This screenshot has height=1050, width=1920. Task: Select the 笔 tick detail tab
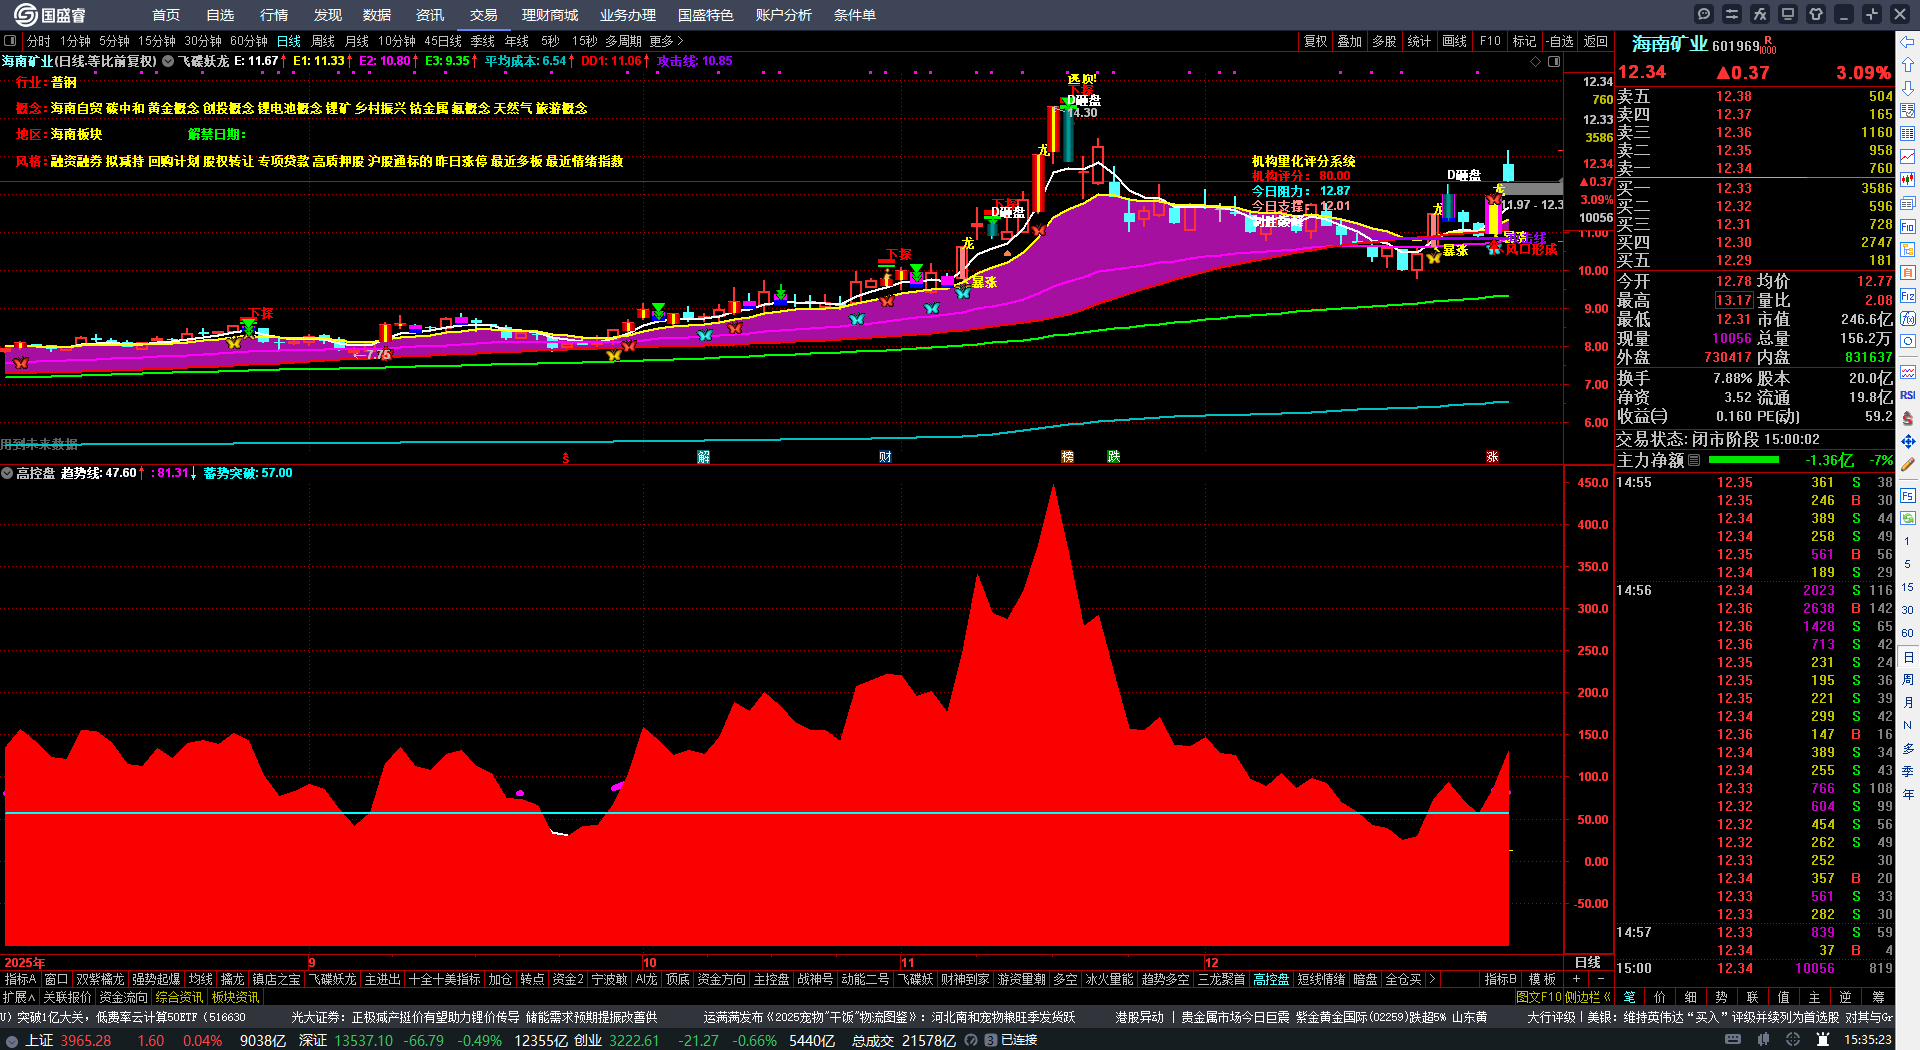click(x=1630, y=997)
